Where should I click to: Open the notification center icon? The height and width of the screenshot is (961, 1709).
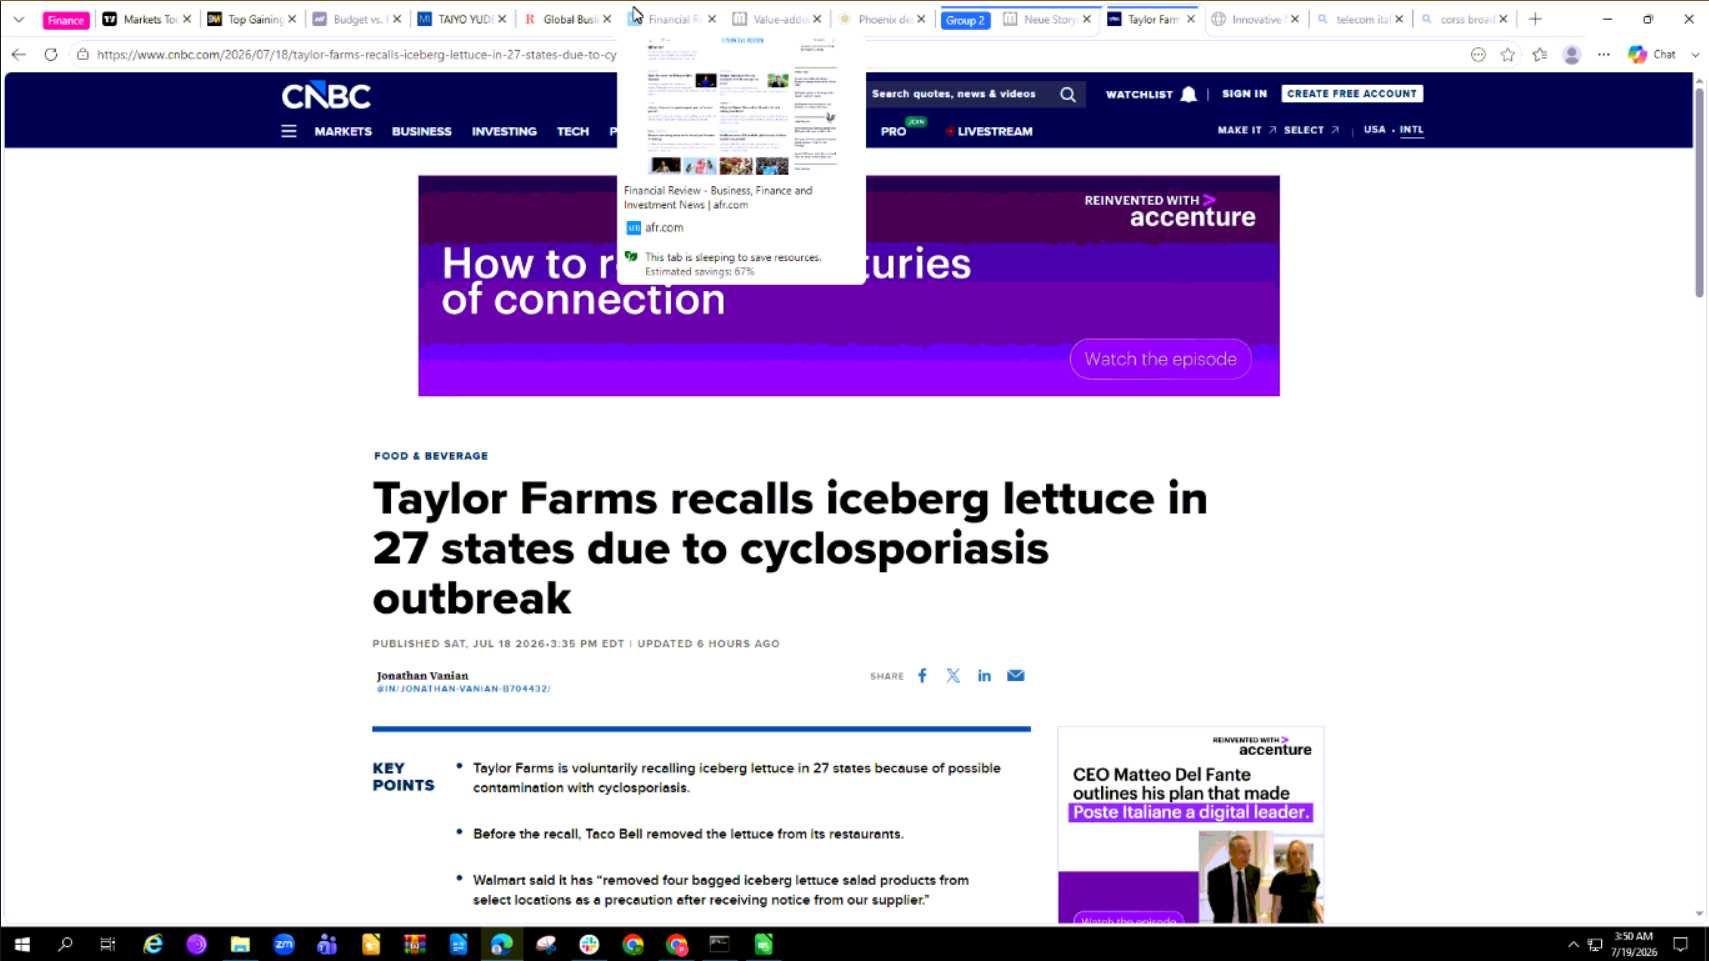click(x=1681, y=944)
